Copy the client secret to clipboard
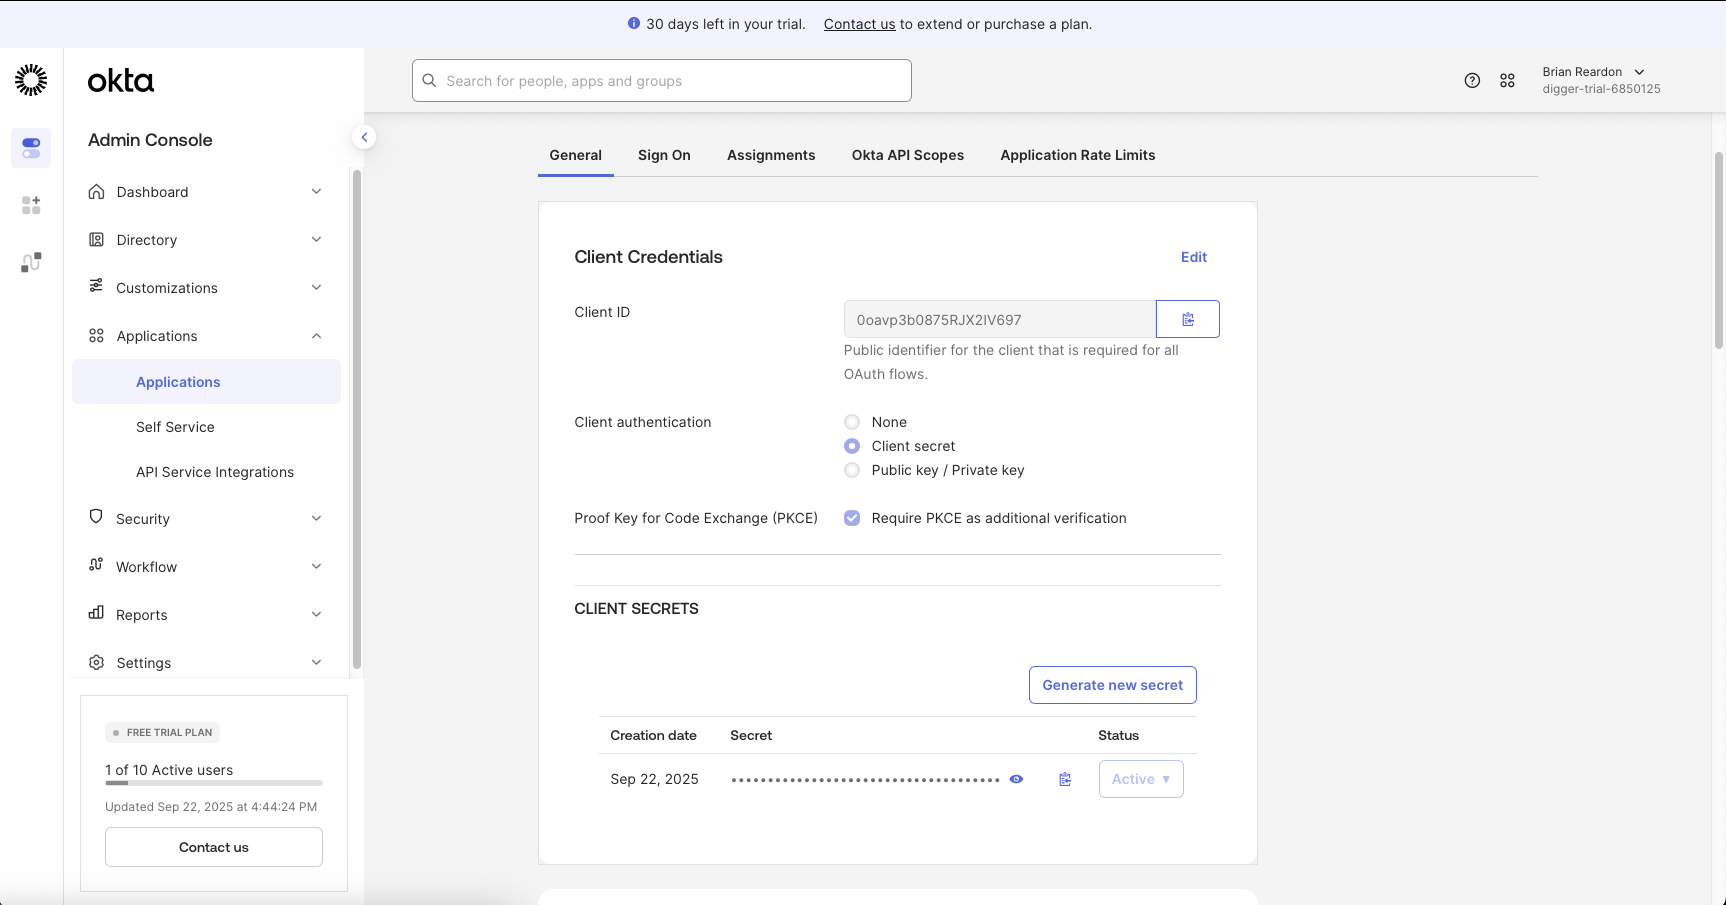The height and width of the screenshot is (905, 1726). 1065,779
